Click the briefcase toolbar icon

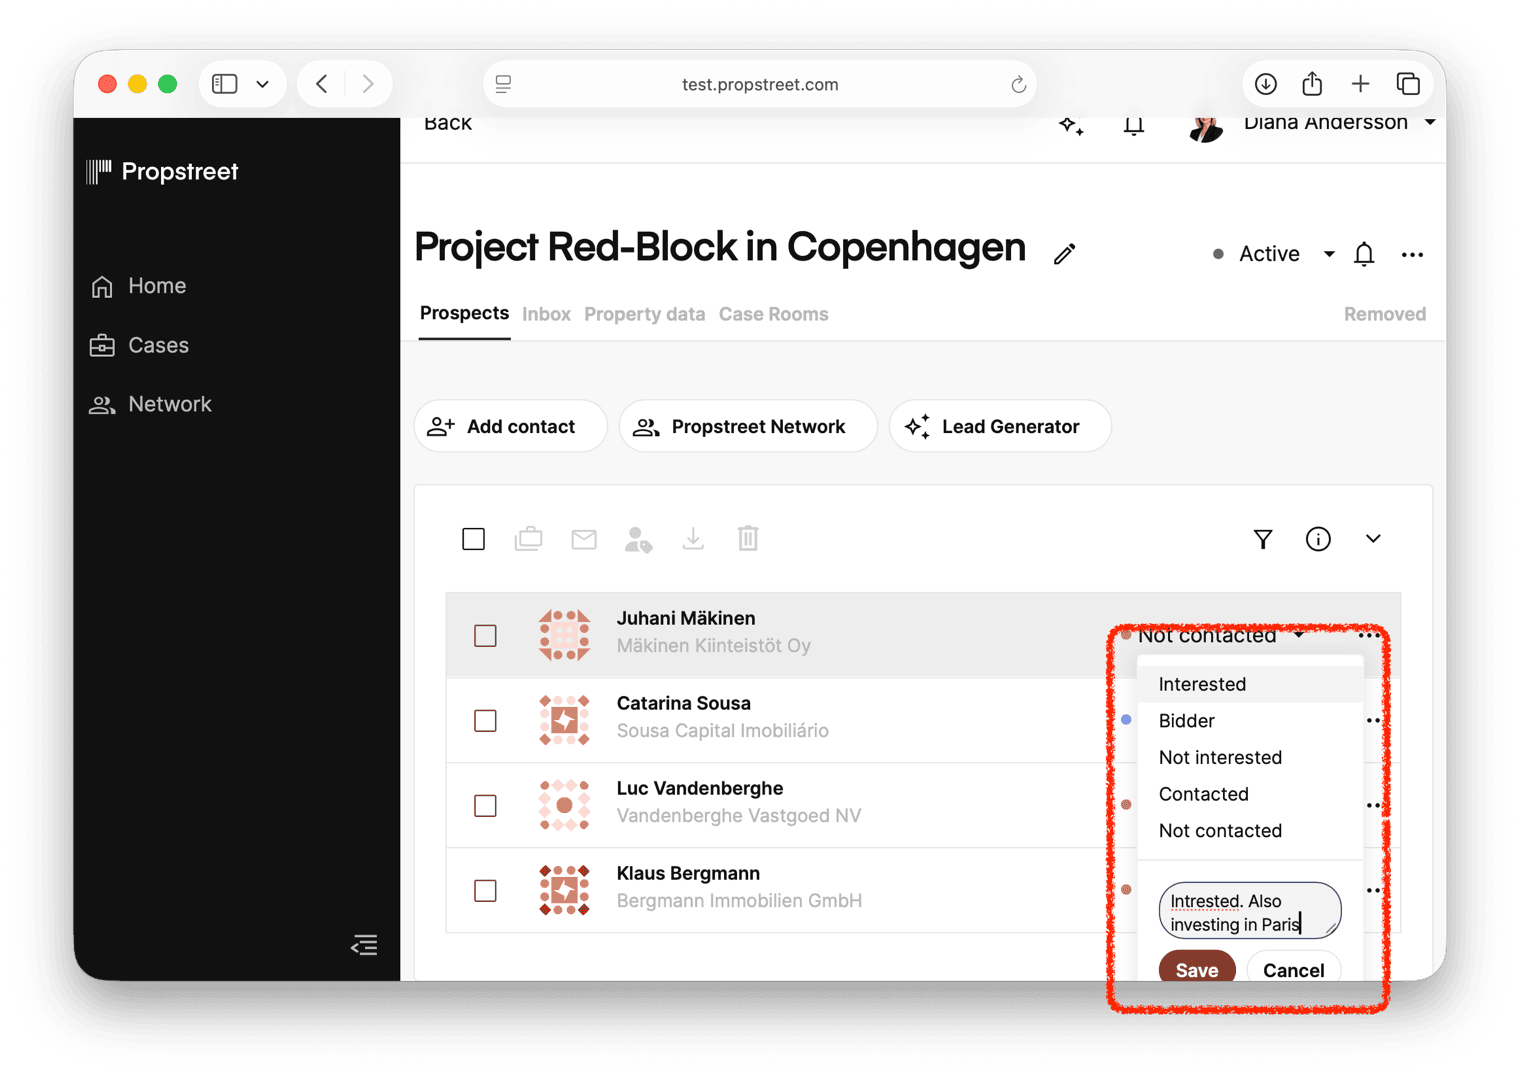pos(529,539)
